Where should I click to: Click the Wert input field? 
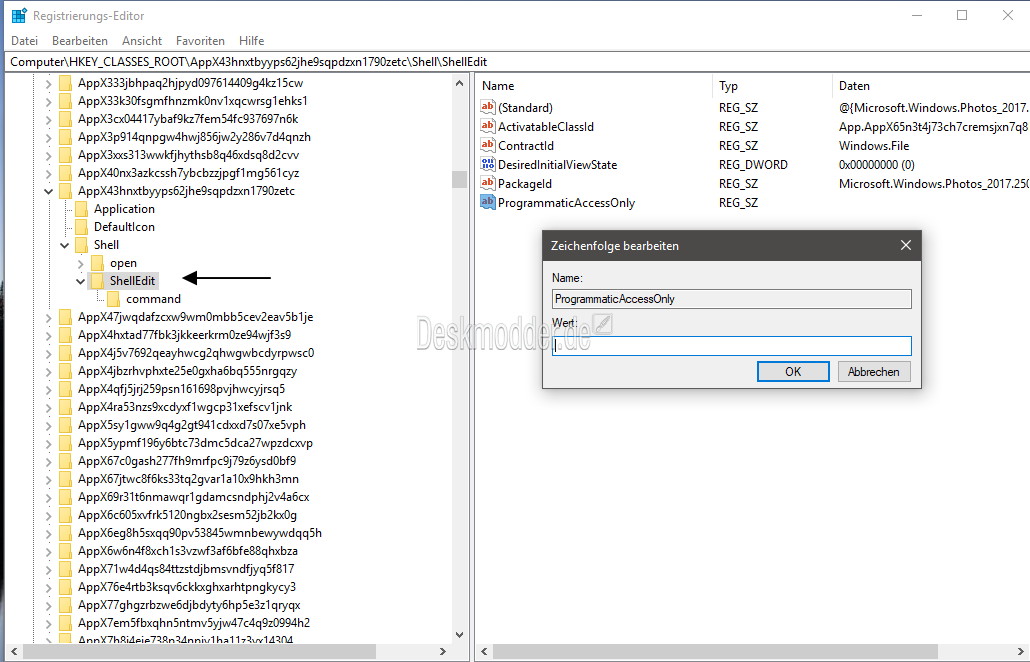click(x=732, y=345)
